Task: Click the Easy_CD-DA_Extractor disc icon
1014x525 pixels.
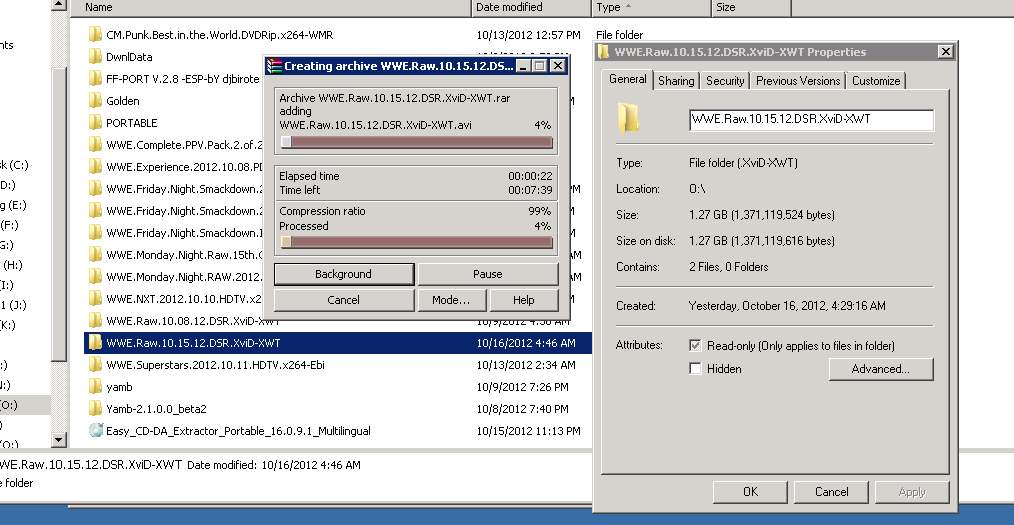Action: pyautogui.click(x=96, y=430)
